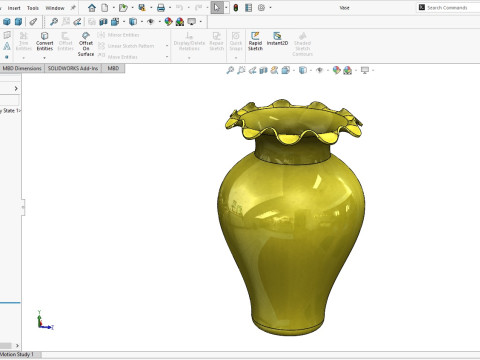The width and height of the screenshot is (480, 360).
Task: Click the Print icon
Action: (161, 8)
